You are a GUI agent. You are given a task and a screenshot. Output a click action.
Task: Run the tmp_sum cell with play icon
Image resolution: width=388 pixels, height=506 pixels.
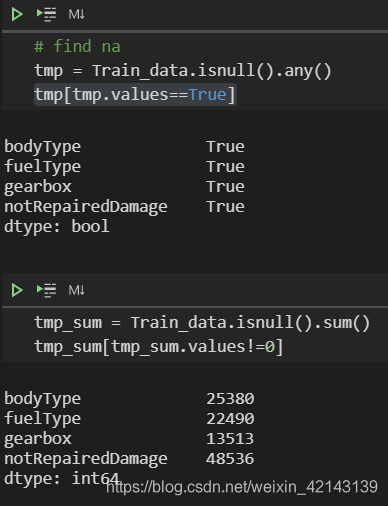pyautogui.click(x=17, y=290)
